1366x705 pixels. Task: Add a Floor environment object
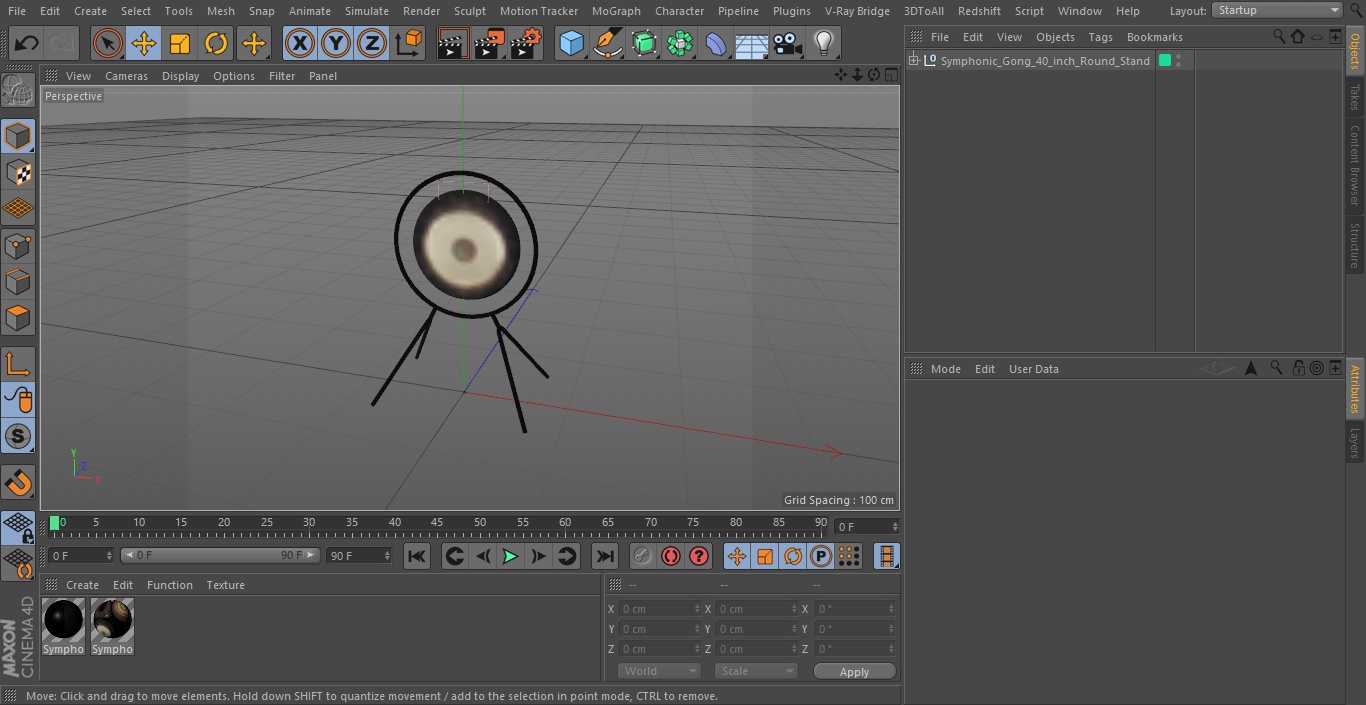(752, 43)
